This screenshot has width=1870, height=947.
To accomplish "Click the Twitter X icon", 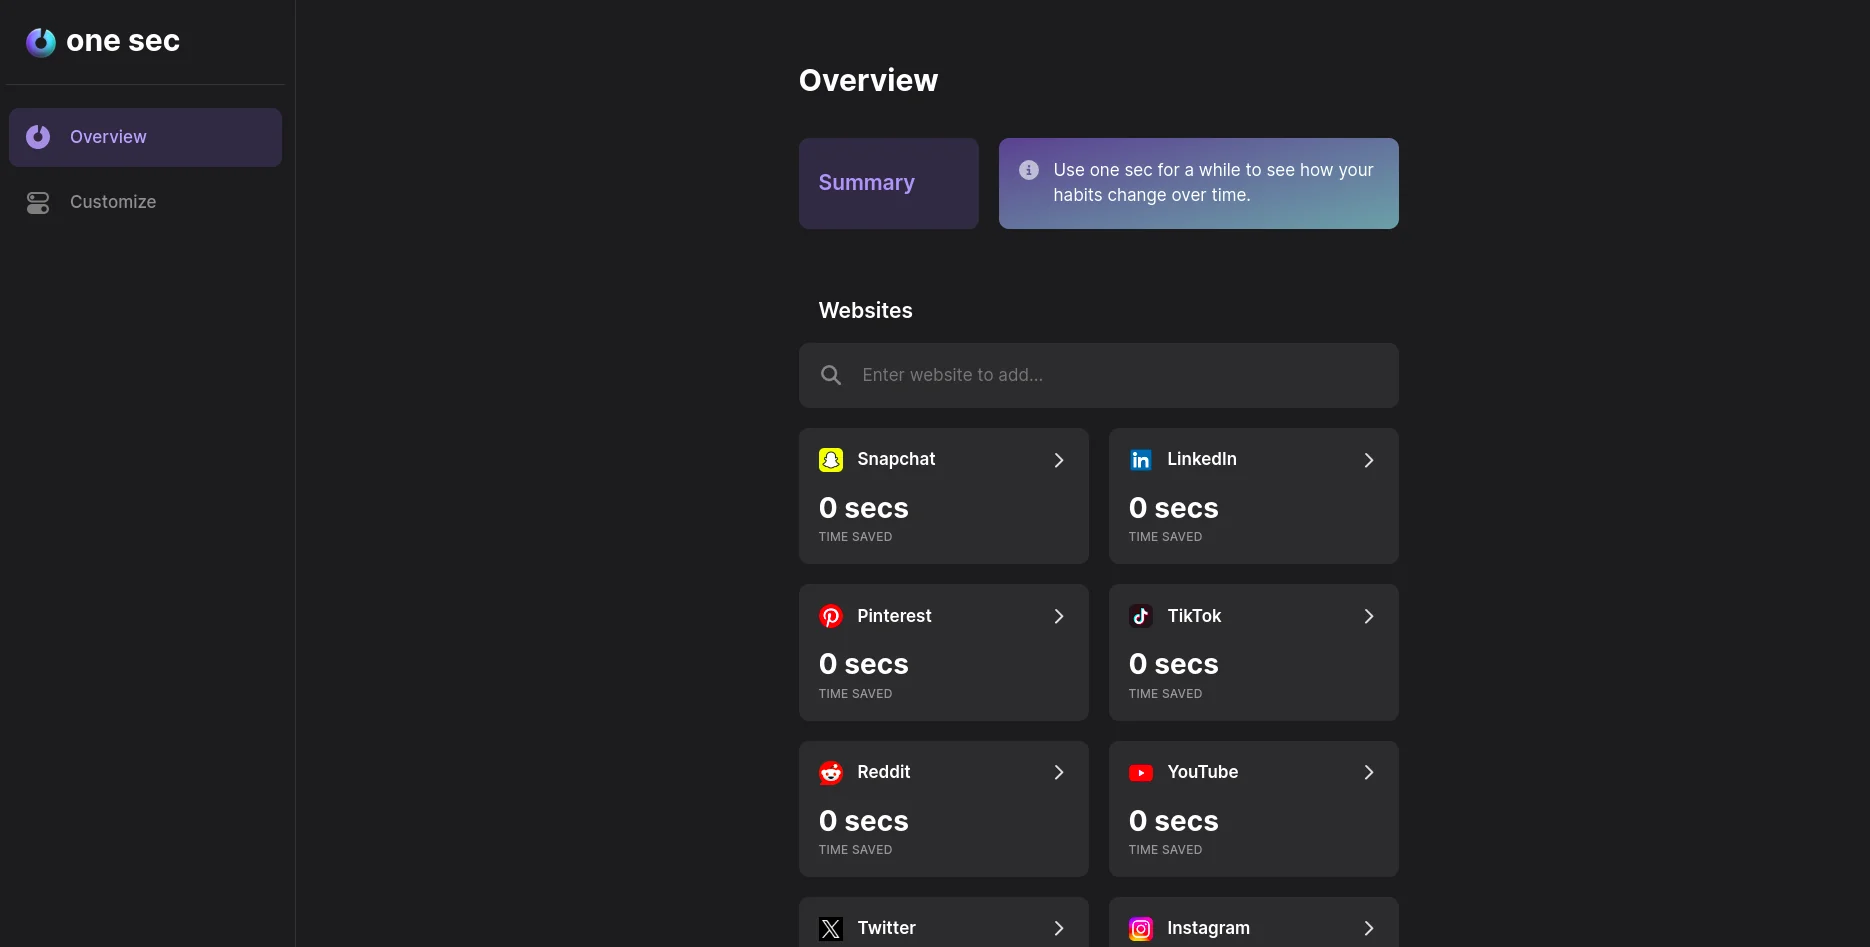I will tap(831, 929).
